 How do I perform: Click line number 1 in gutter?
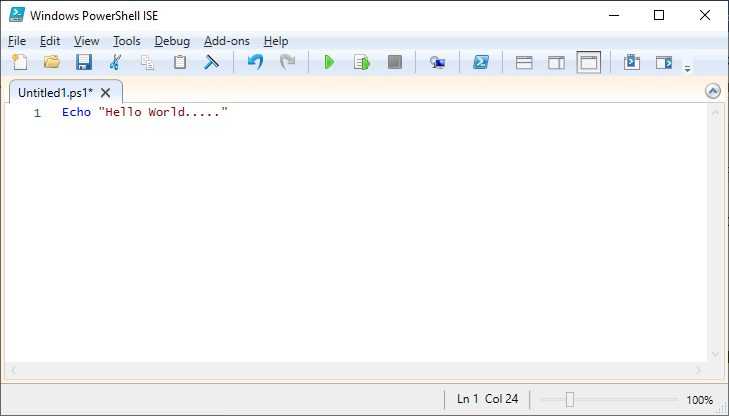[x=37, y=113]
